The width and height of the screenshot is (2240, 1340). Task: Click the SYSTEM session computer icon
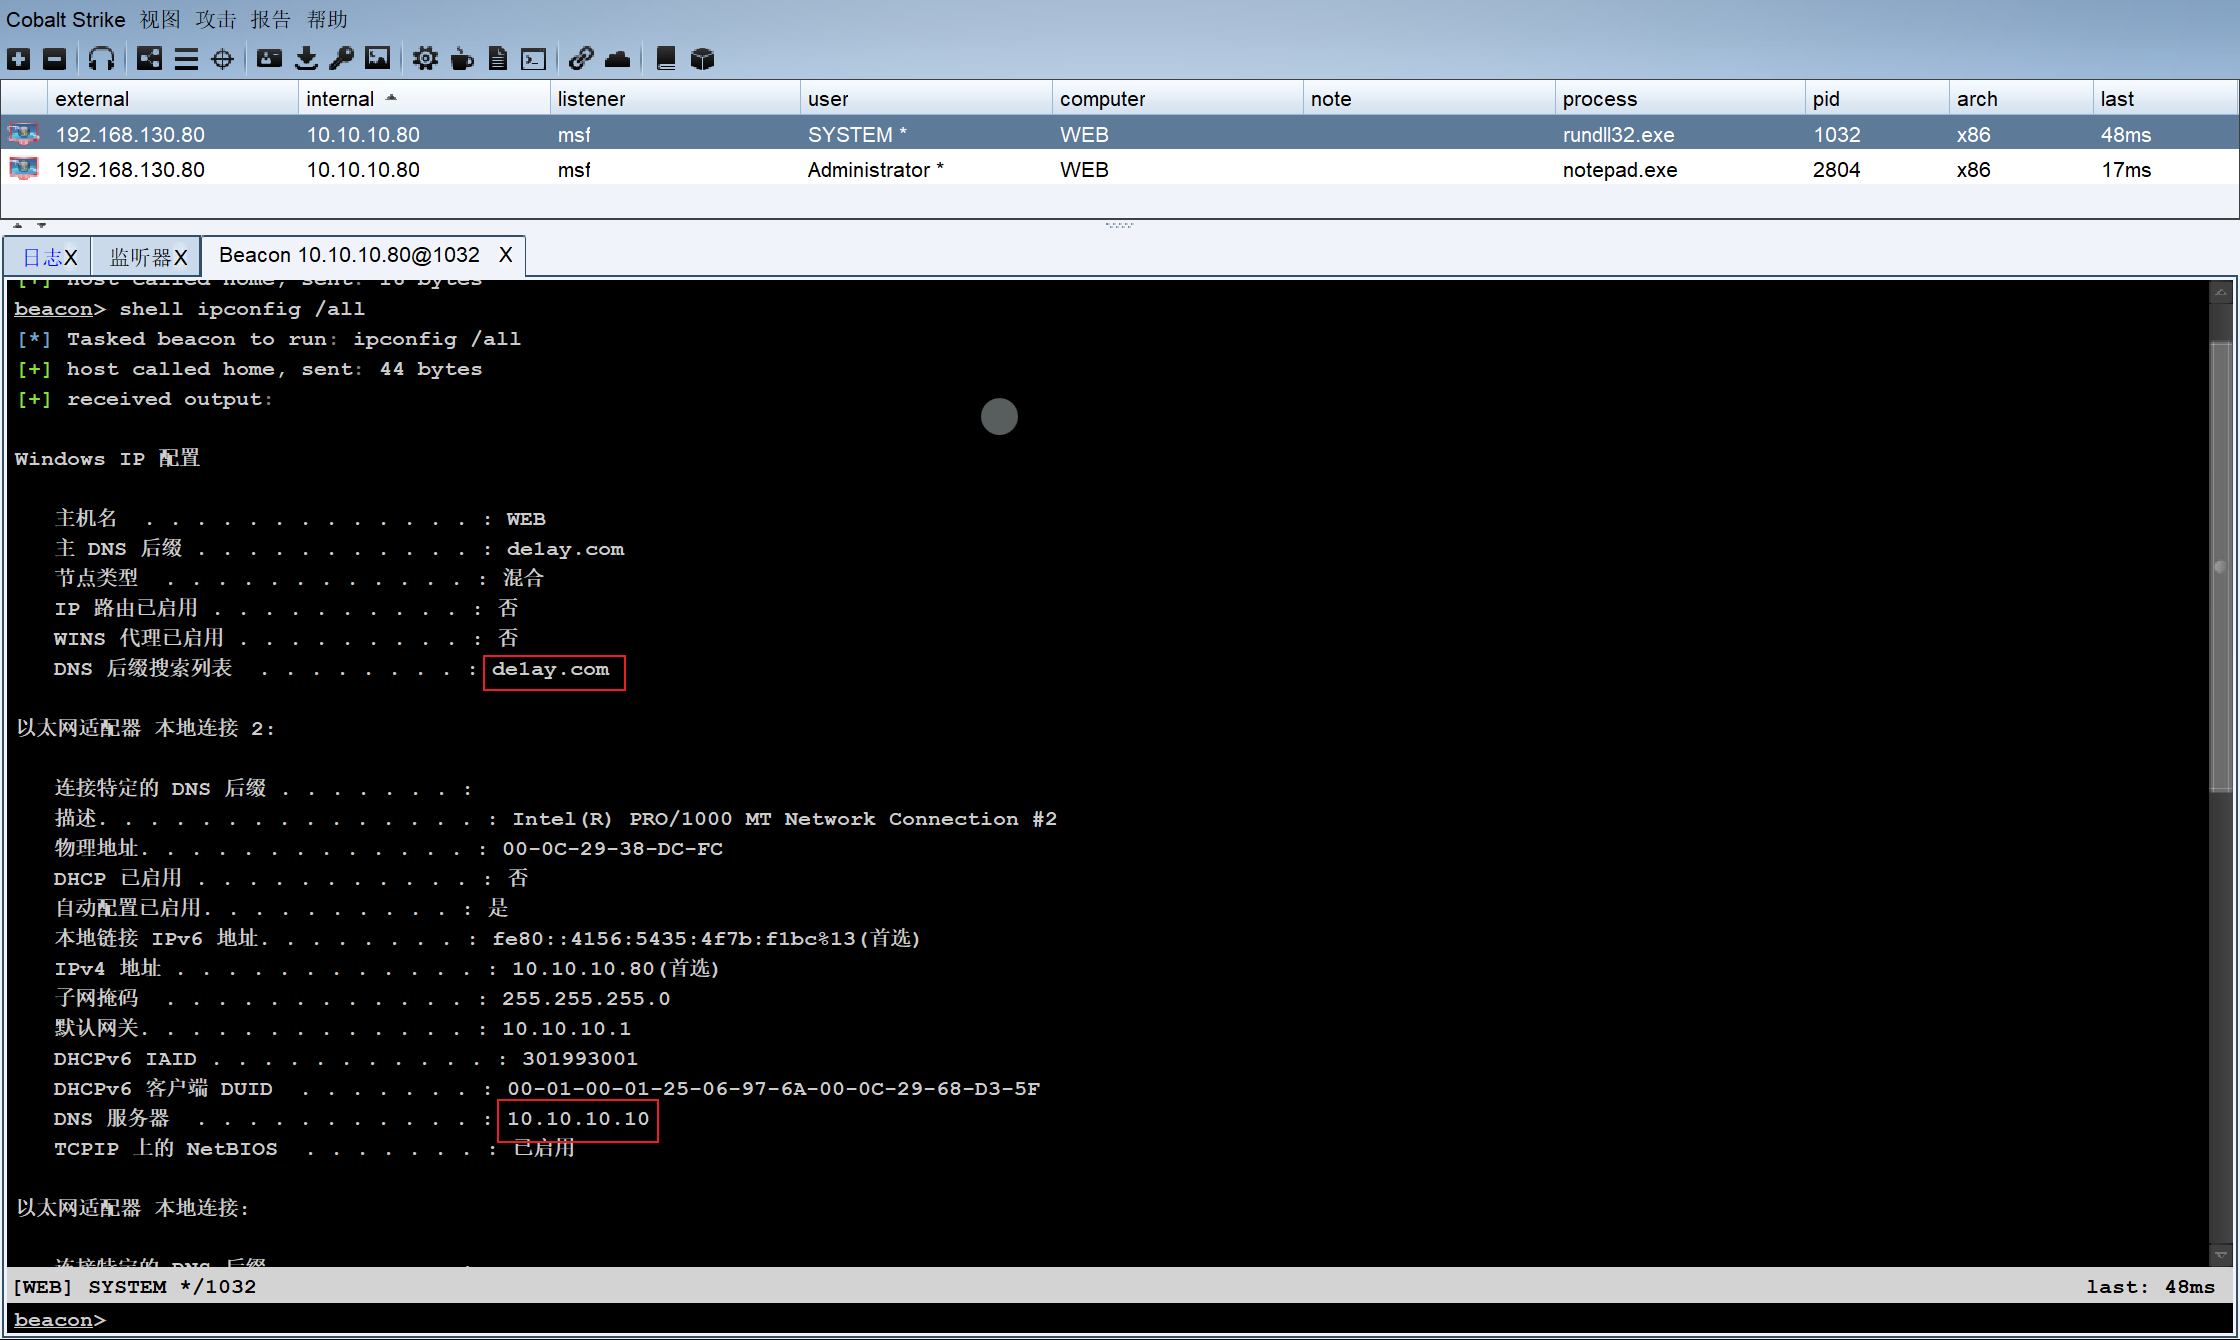click(24, 134)
